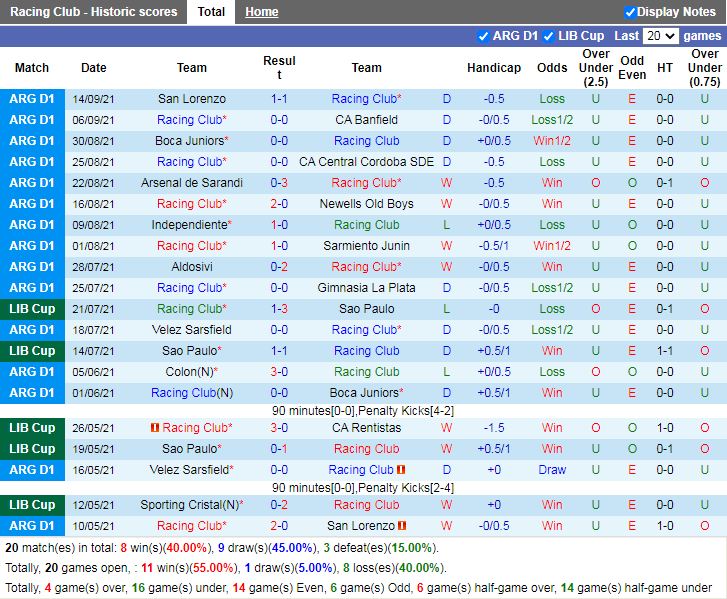727x599 pixels.
Task: Open the Newells Old Boys team page
Action: coord(366,204)
